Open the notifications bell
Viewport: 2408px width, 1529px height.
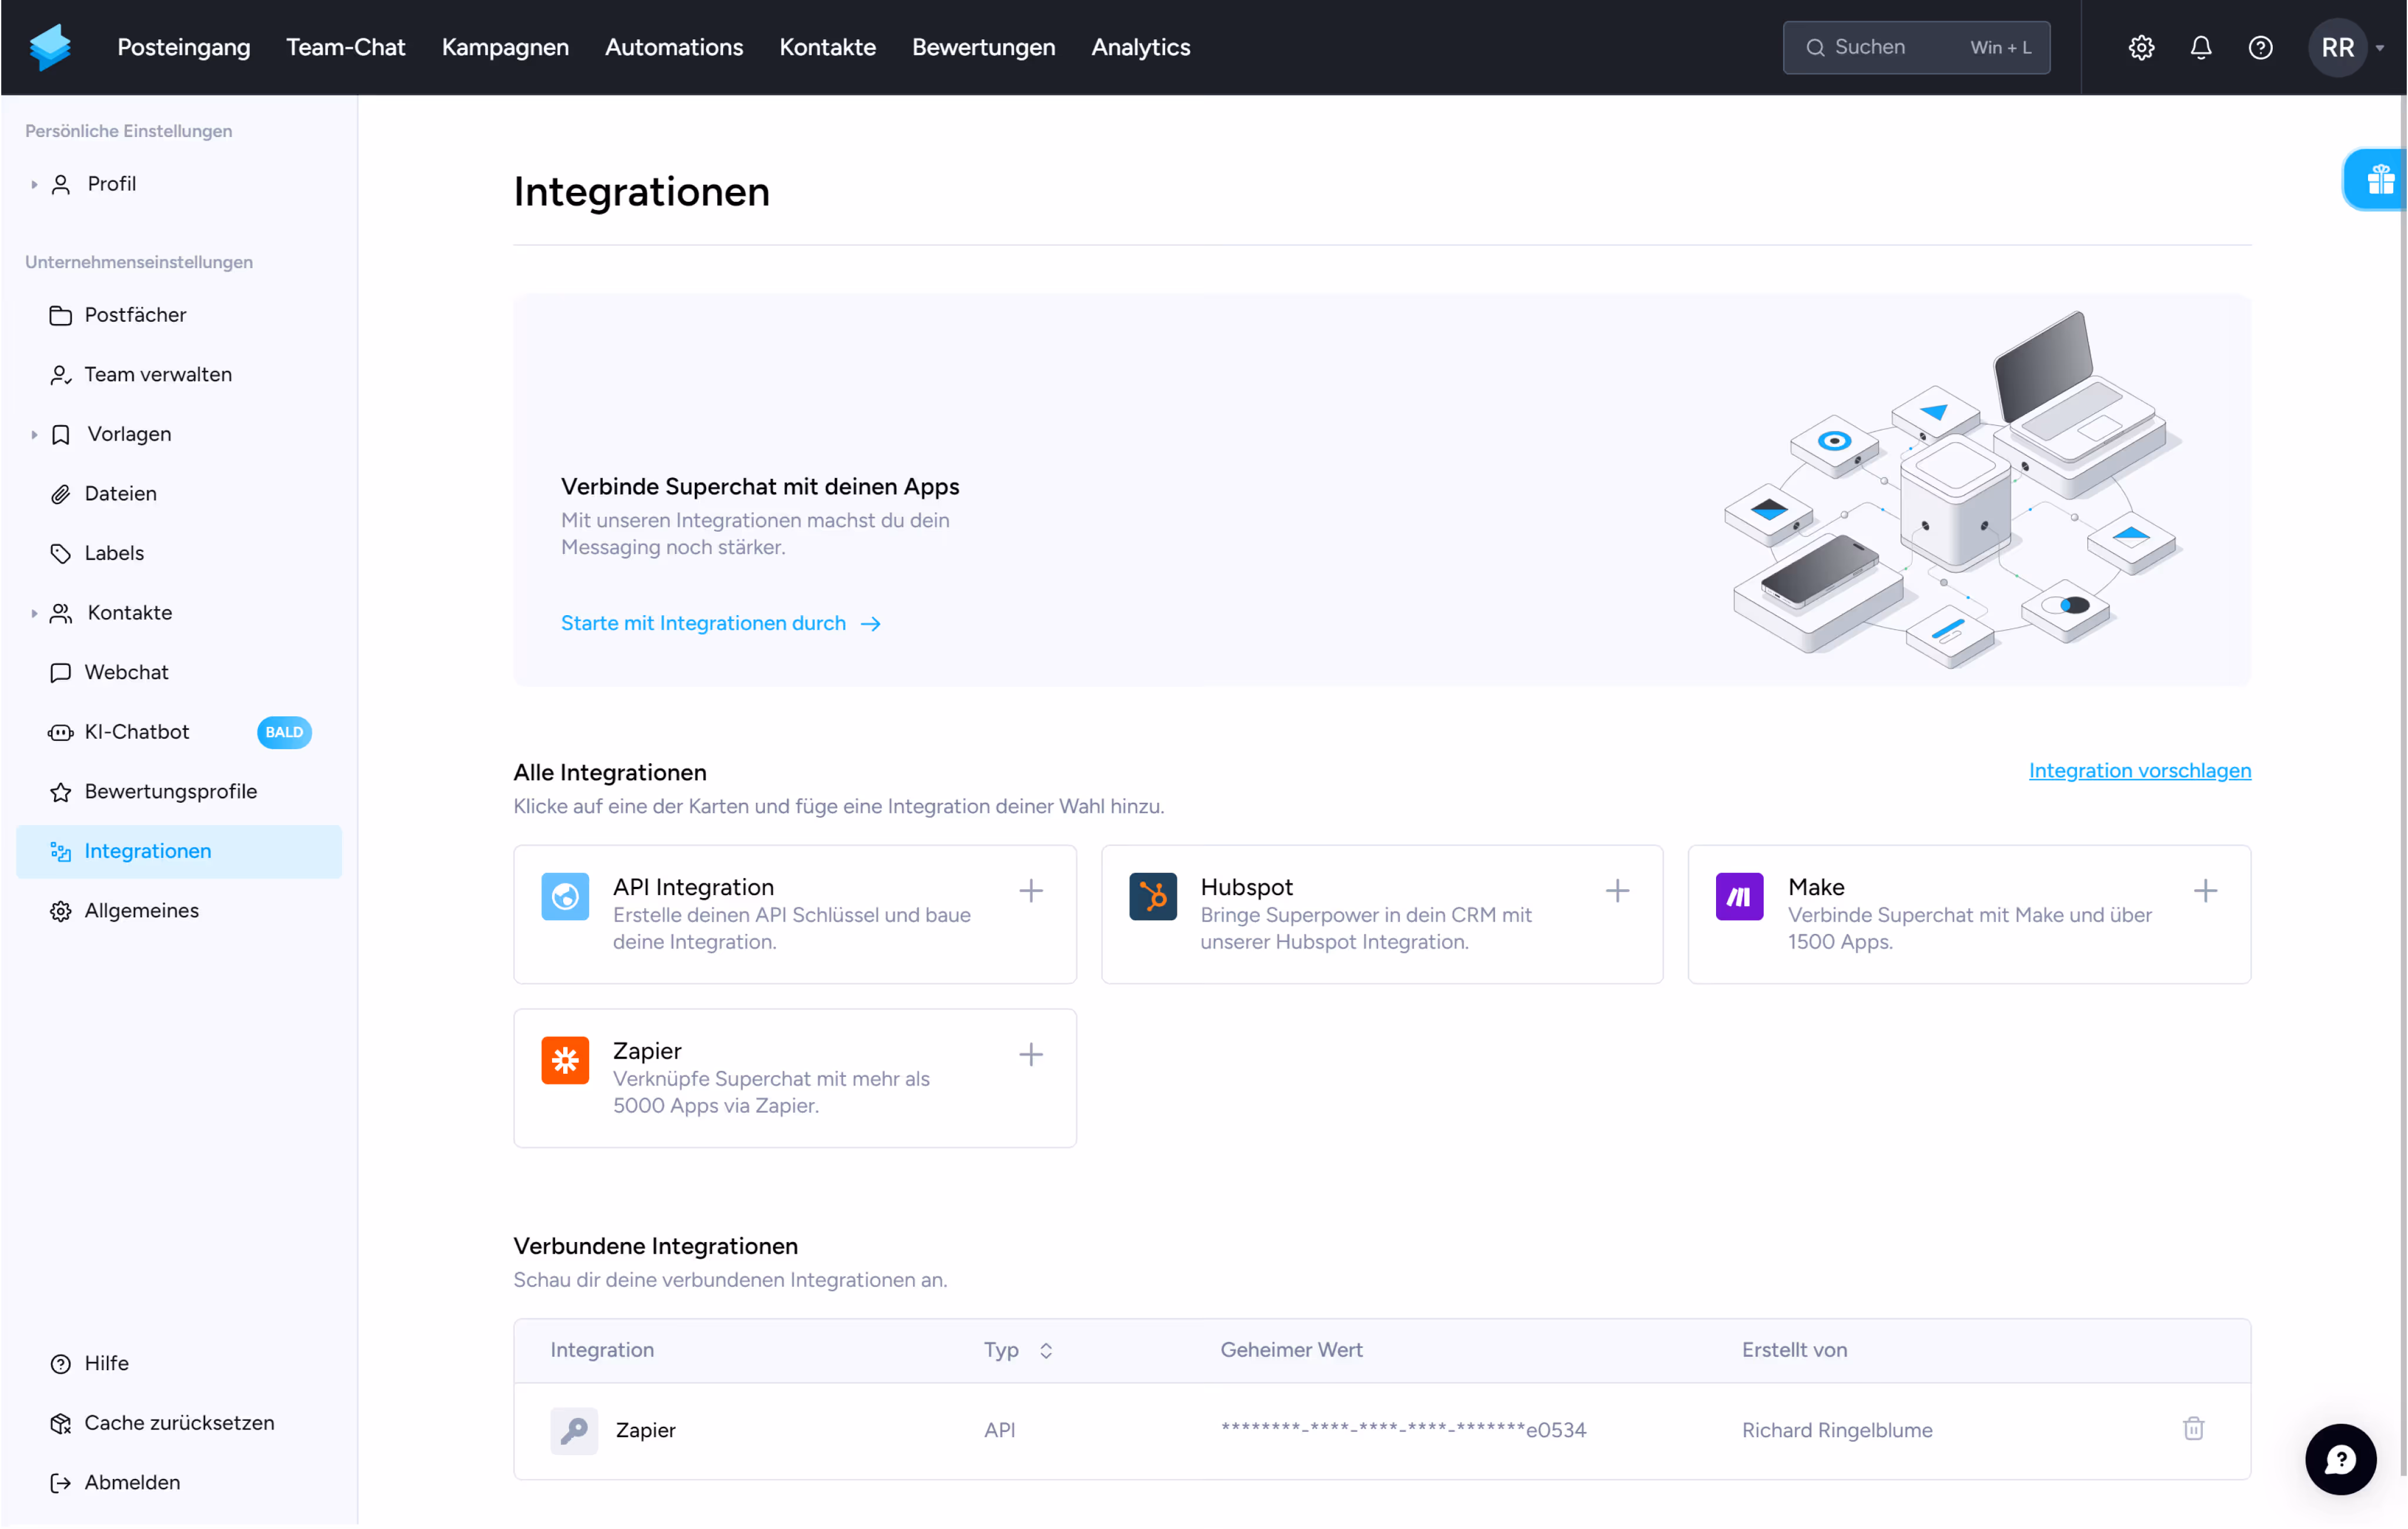coord(2200,47)
